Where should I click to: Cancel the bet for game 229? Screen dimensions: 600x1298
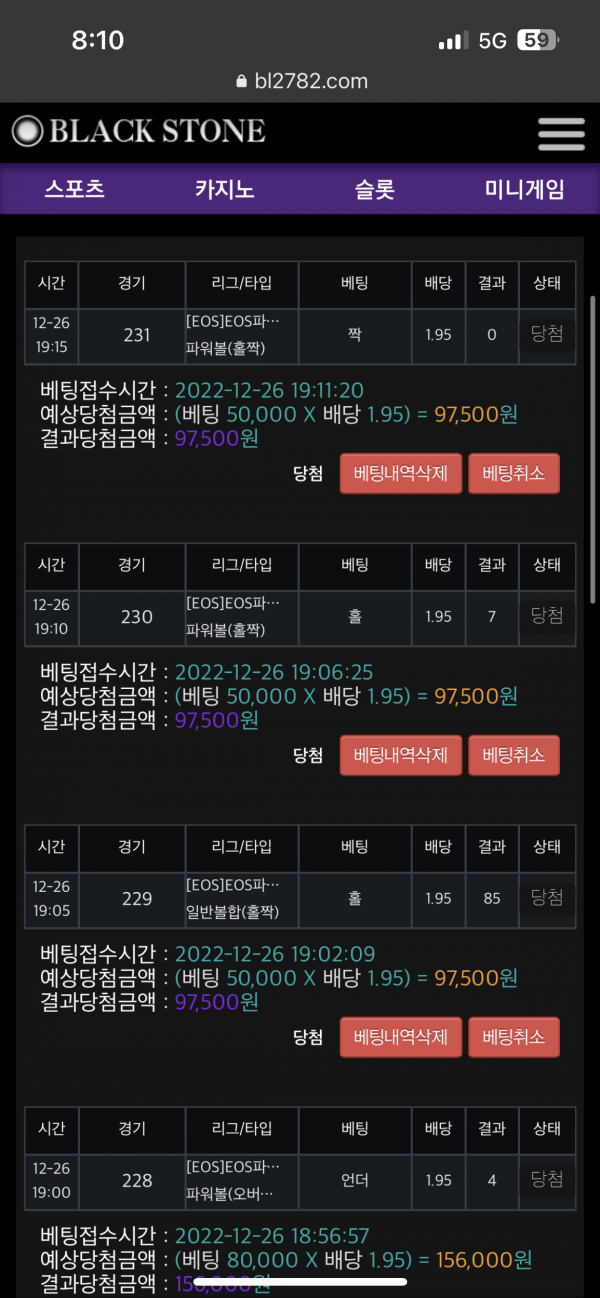514,1037
